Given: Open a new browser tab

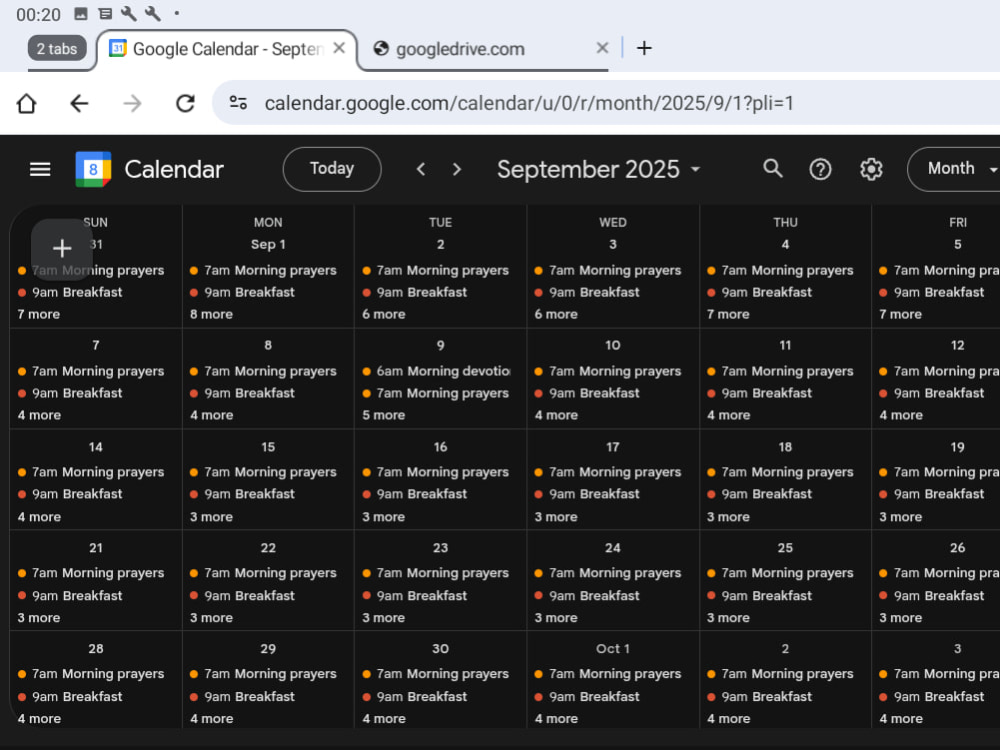Looking at the screenshot, I should (x=644, y=48).
